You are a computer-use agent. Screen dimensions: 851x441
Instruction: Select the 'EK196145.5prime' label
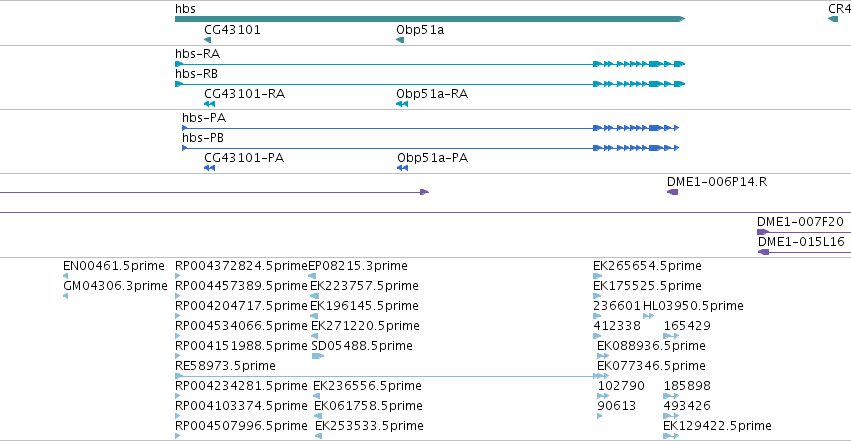[364, 306]
